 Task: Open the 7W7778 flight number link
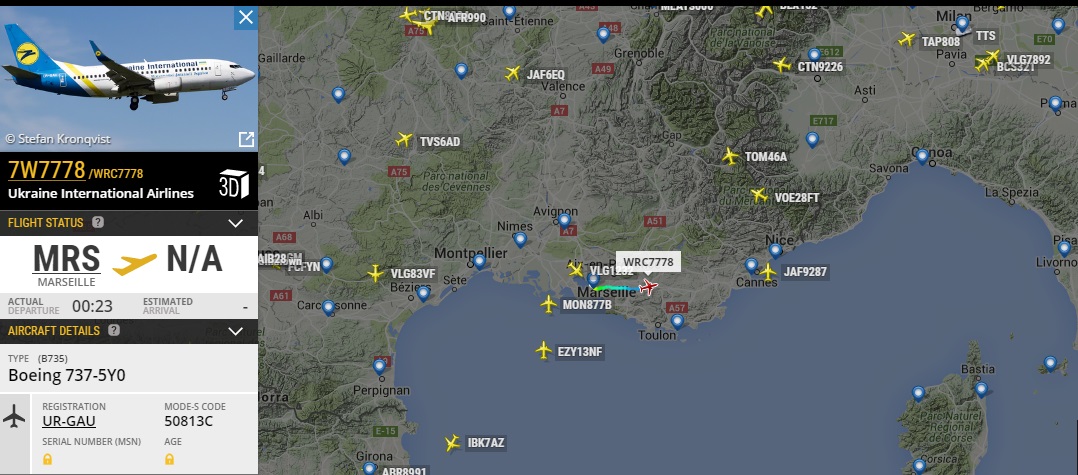47,170
